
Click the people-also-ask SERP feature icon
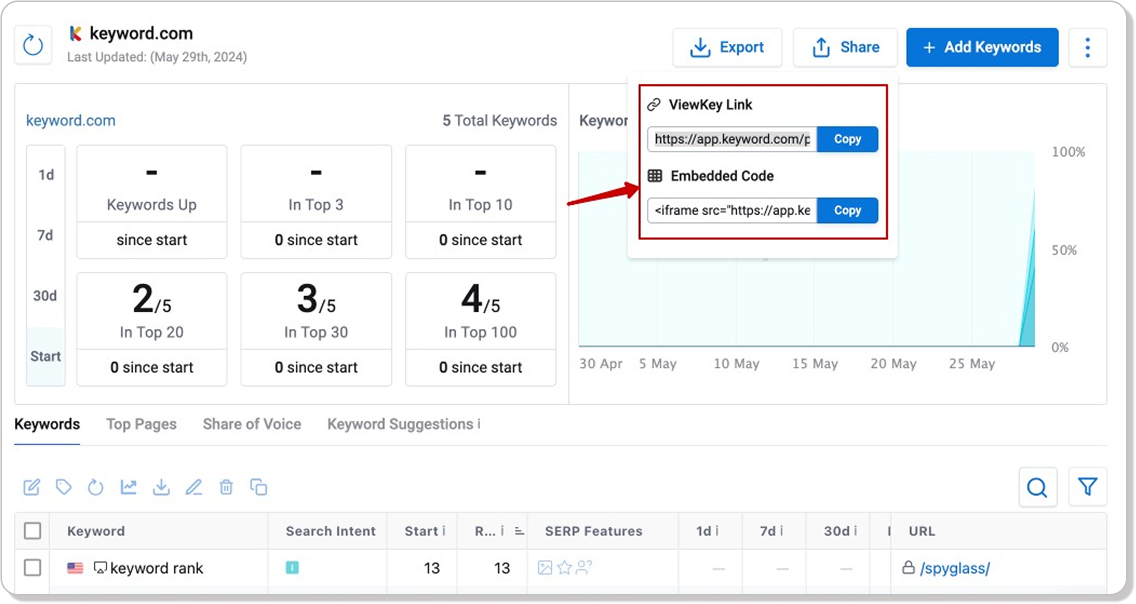click(x=584, y=568)
